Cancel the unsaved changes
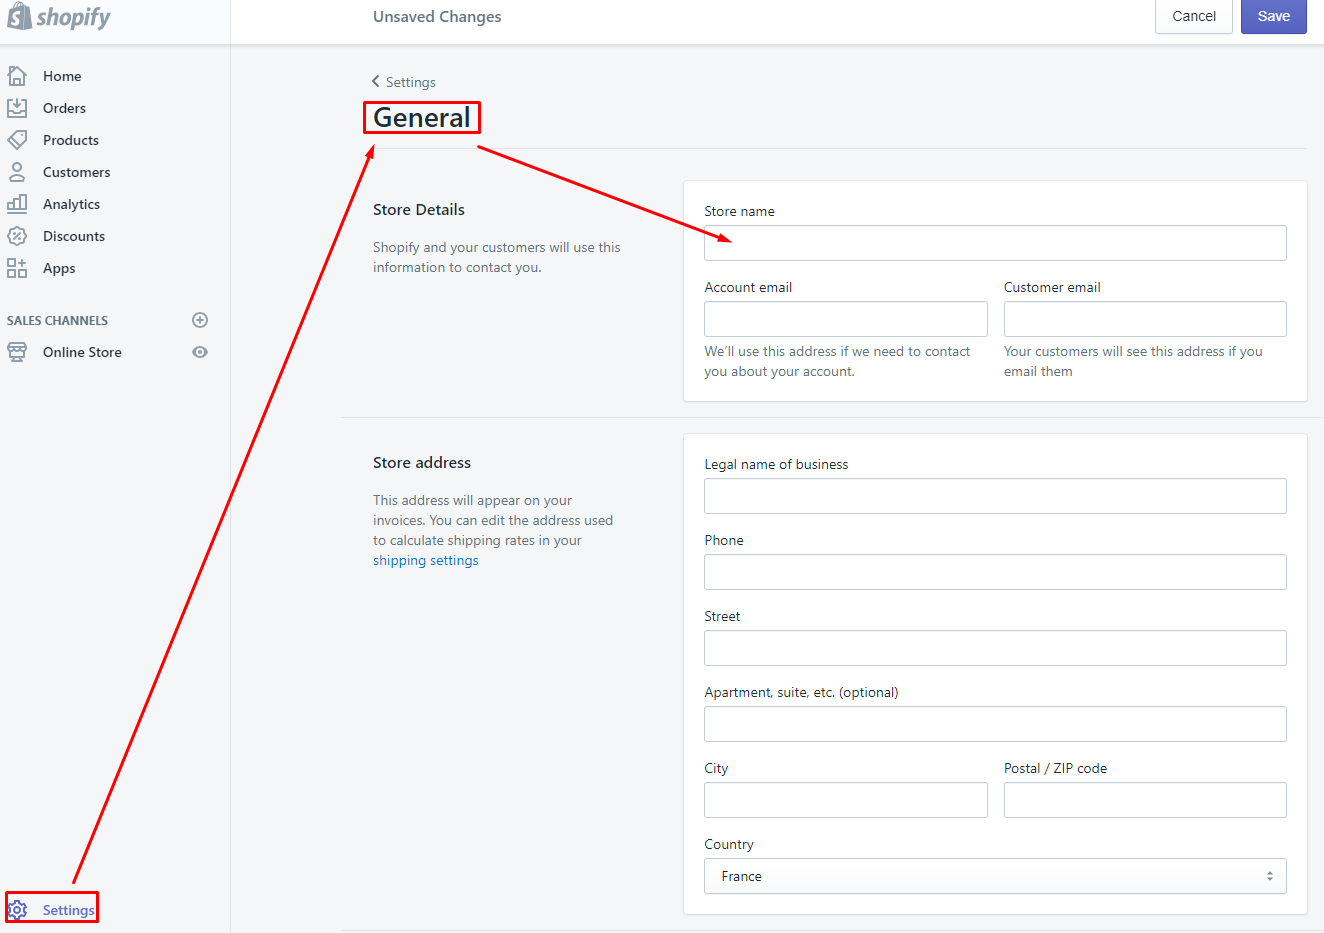The image size is (1324, 933). tap(1194, 16)
